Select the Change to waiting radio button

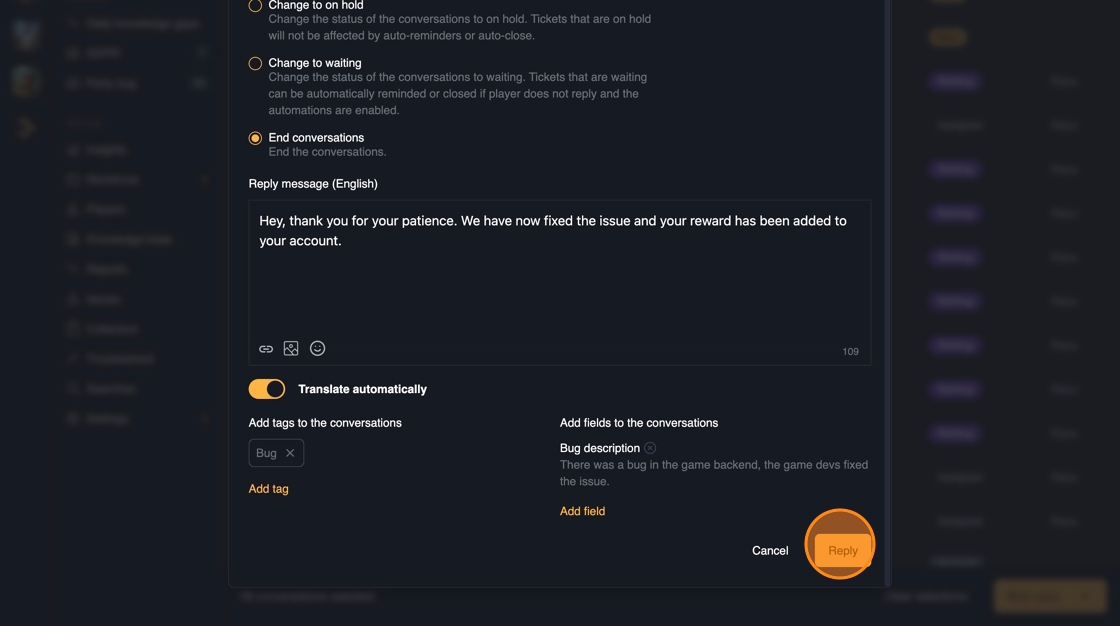(x=255, y=63)
